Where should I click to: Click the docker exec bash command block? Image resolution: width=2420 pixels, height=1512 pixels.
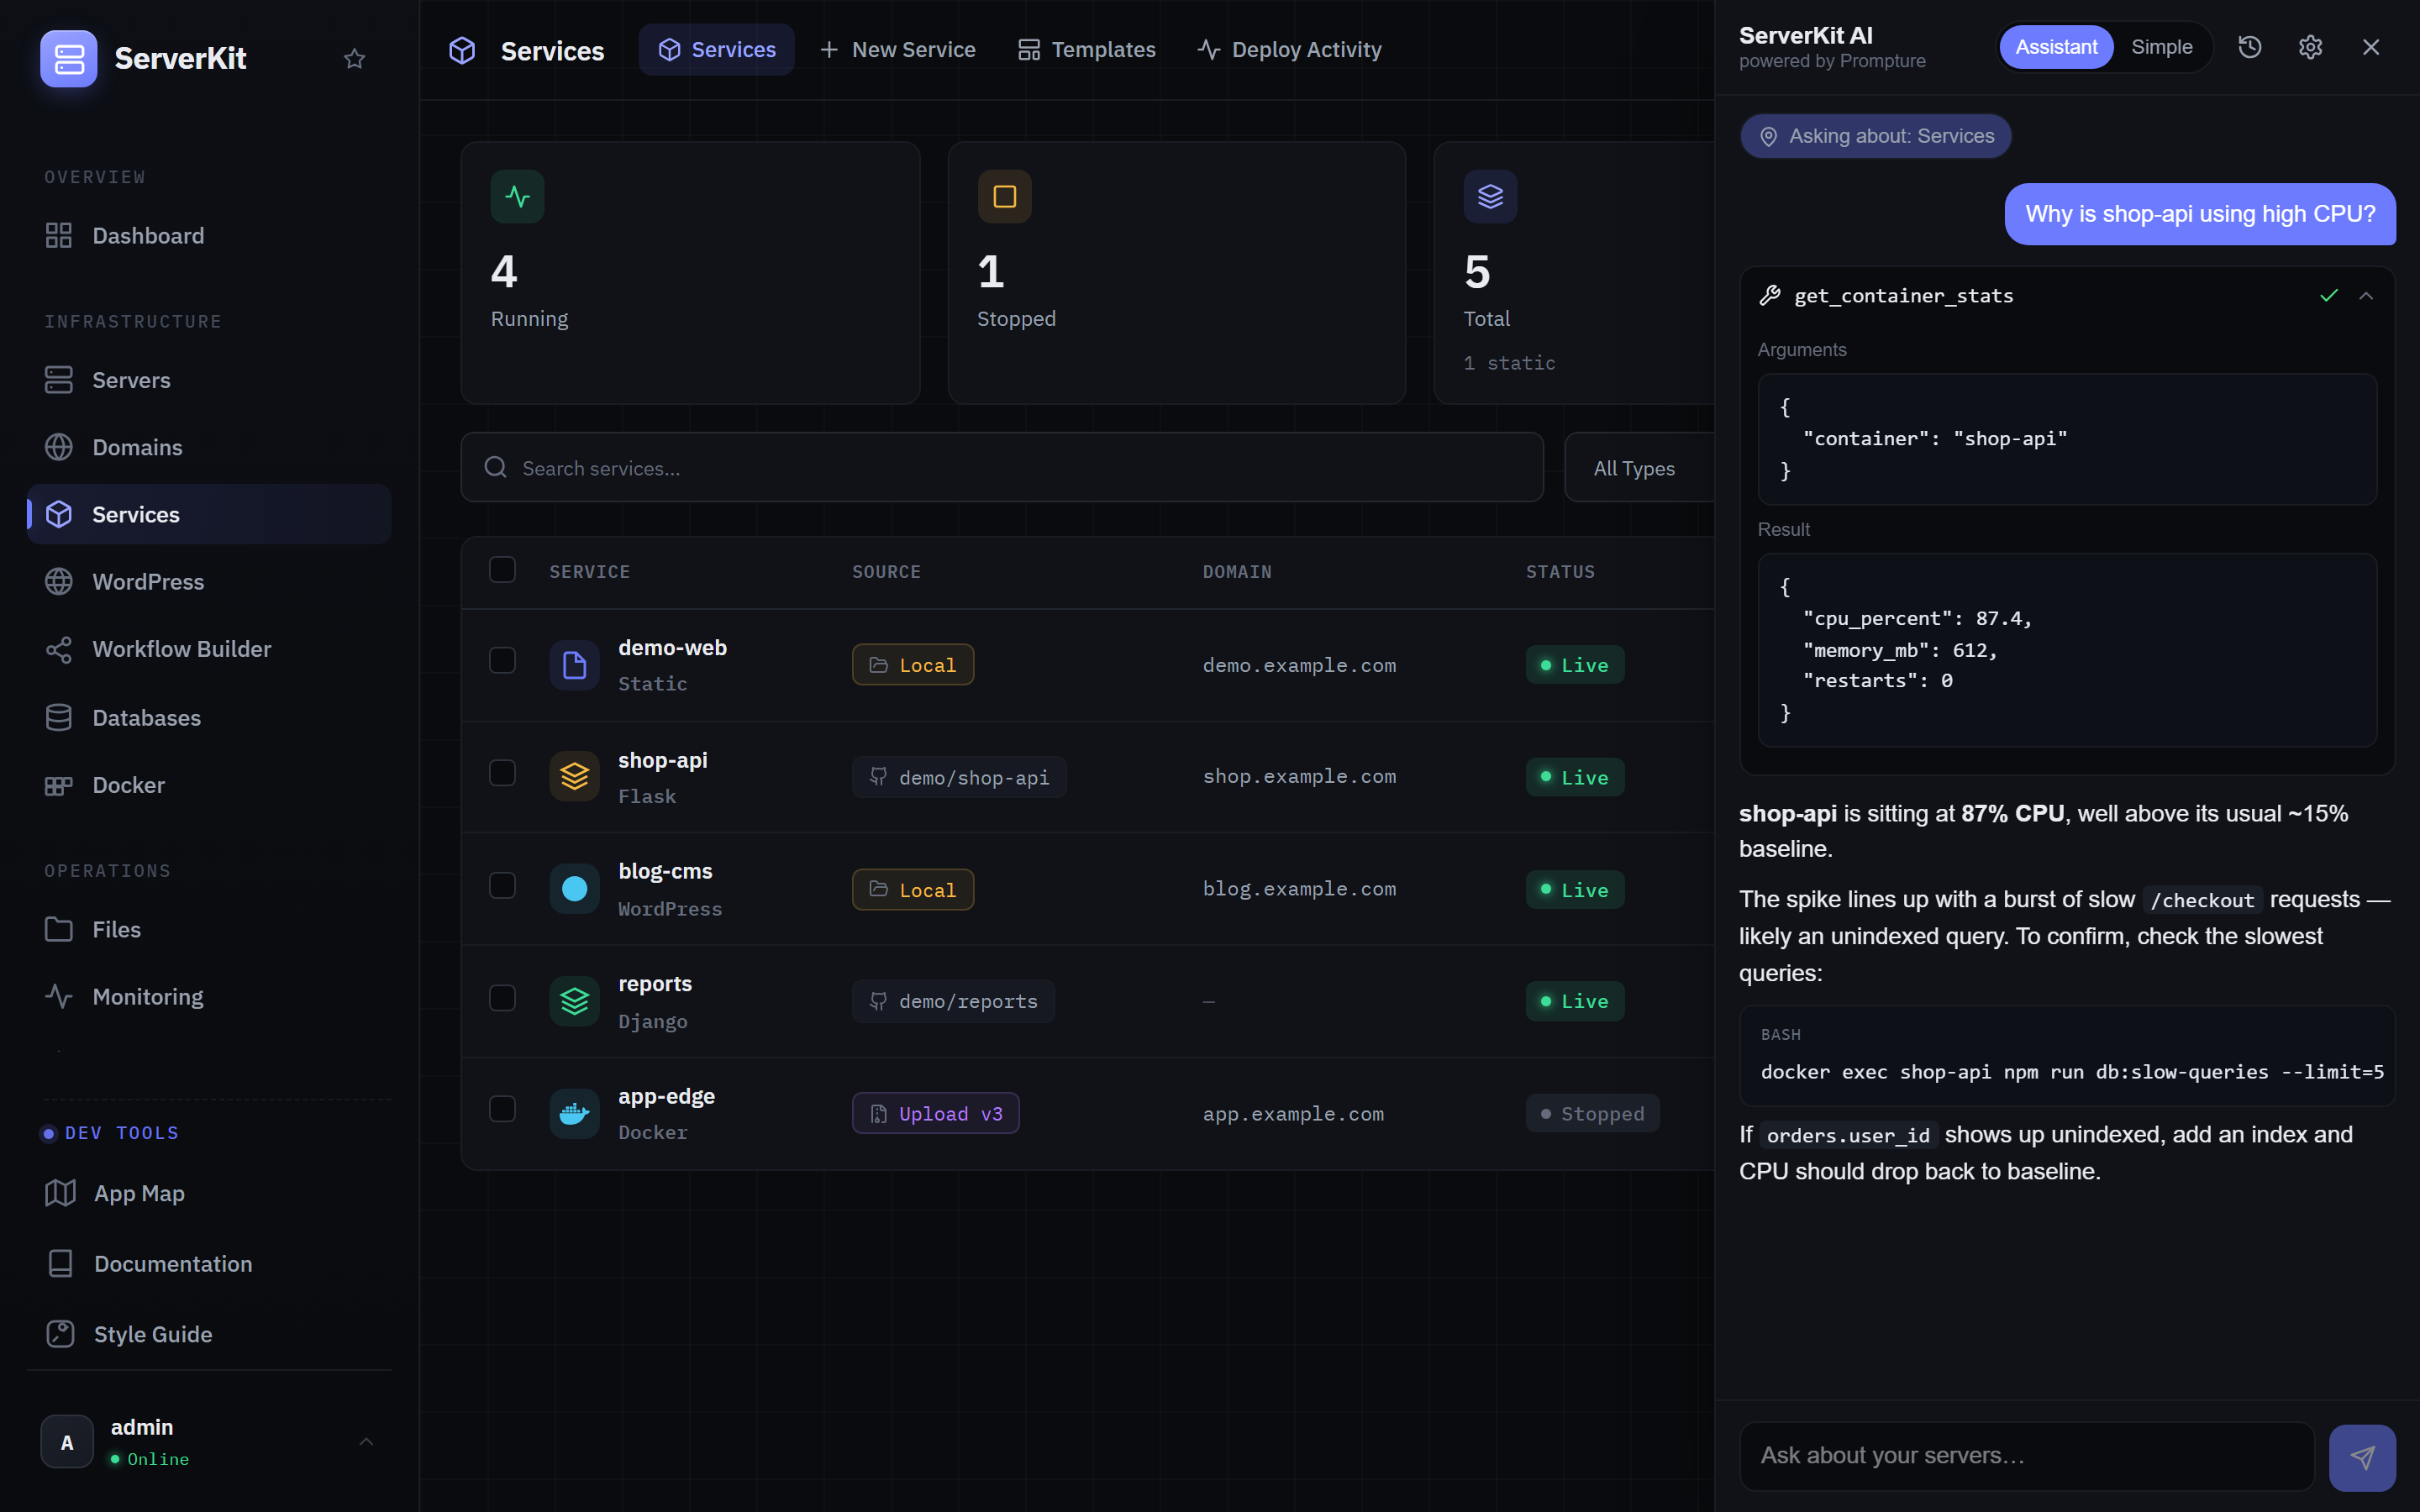click(2067, 1056)
